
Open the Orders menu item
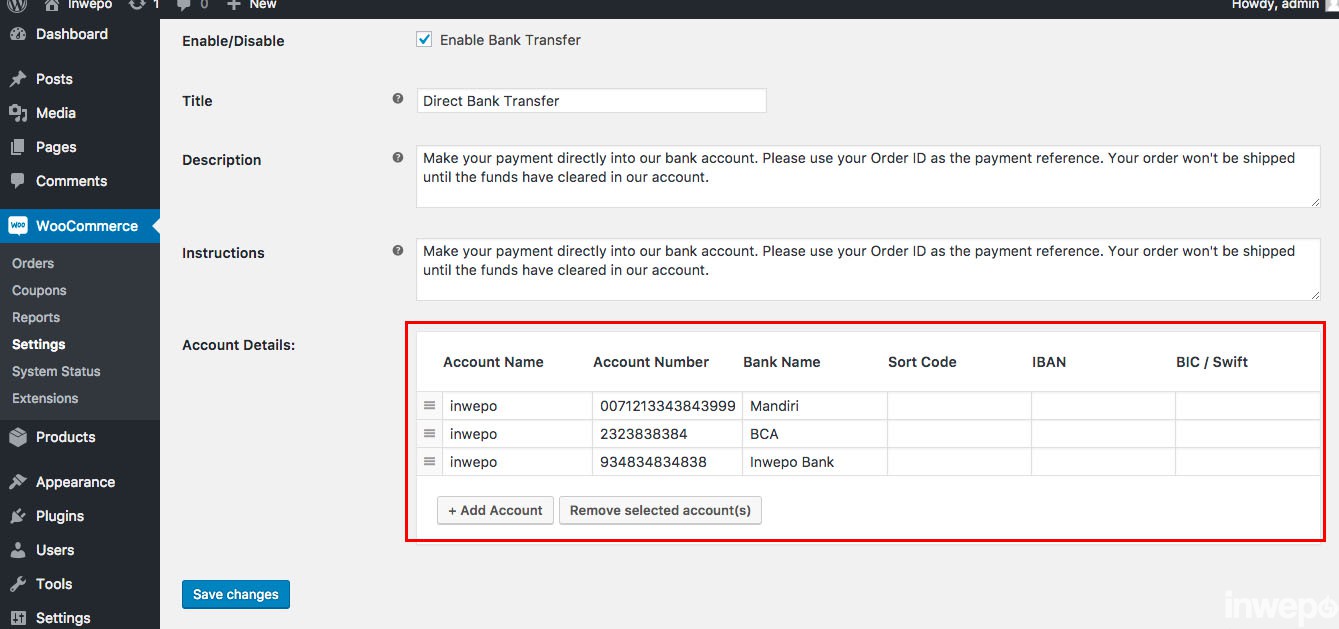point(33,263)
